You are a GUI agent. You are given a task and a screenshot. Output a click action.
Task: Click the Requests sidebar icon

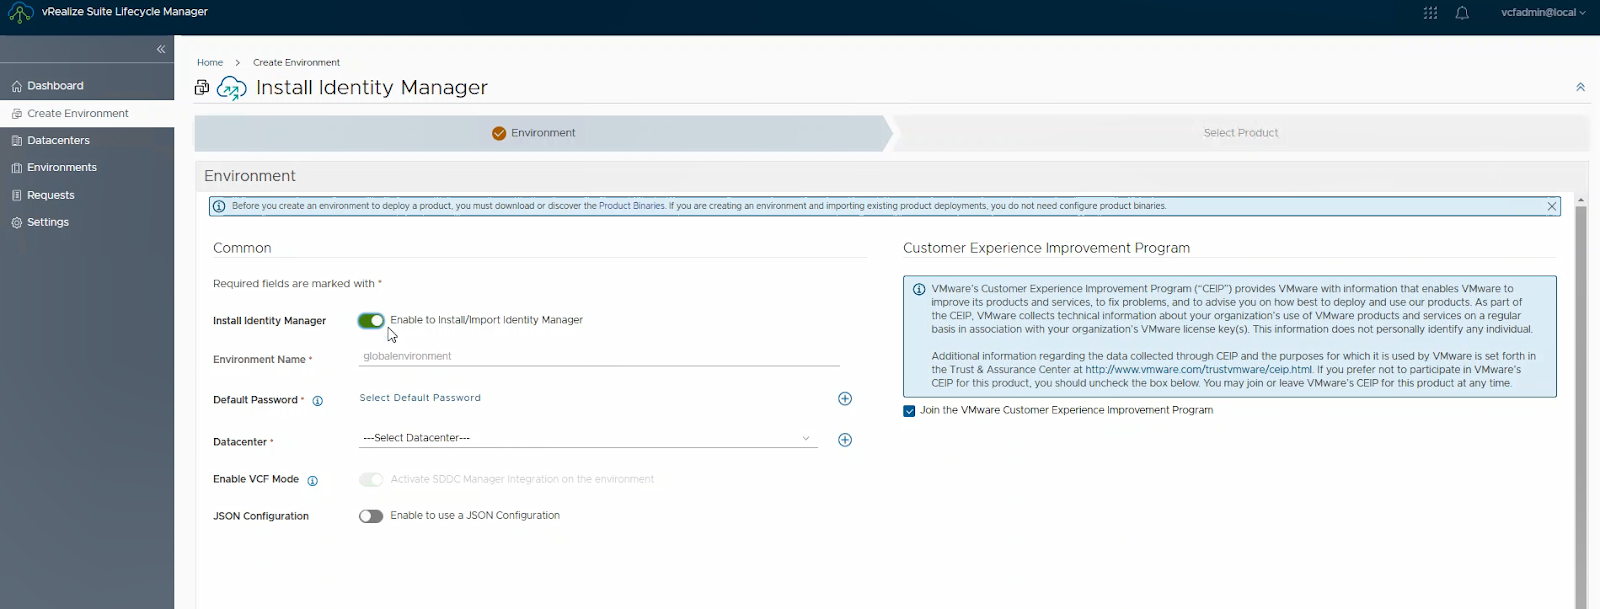click(x=16, y=195)
